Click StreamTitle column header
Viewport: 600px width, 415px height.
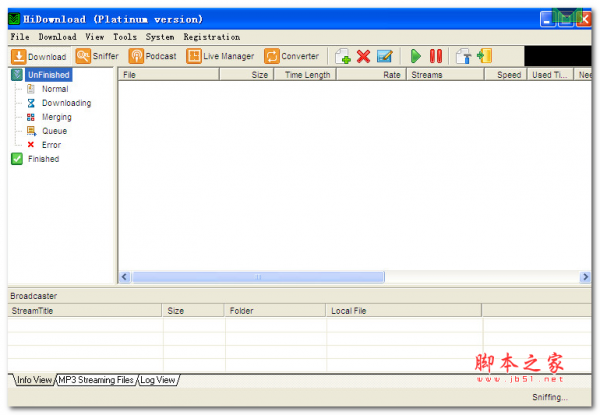click(85, 311)
